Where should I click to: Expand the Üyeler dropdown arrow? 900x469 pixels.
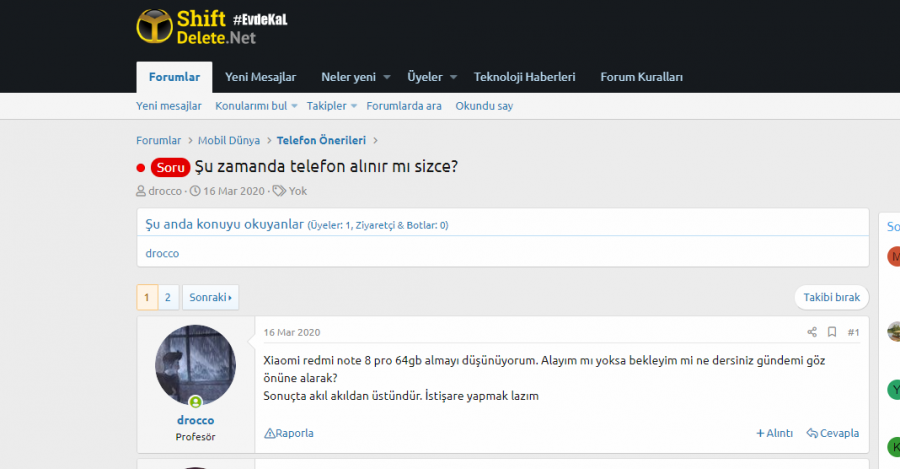[453, 77]
